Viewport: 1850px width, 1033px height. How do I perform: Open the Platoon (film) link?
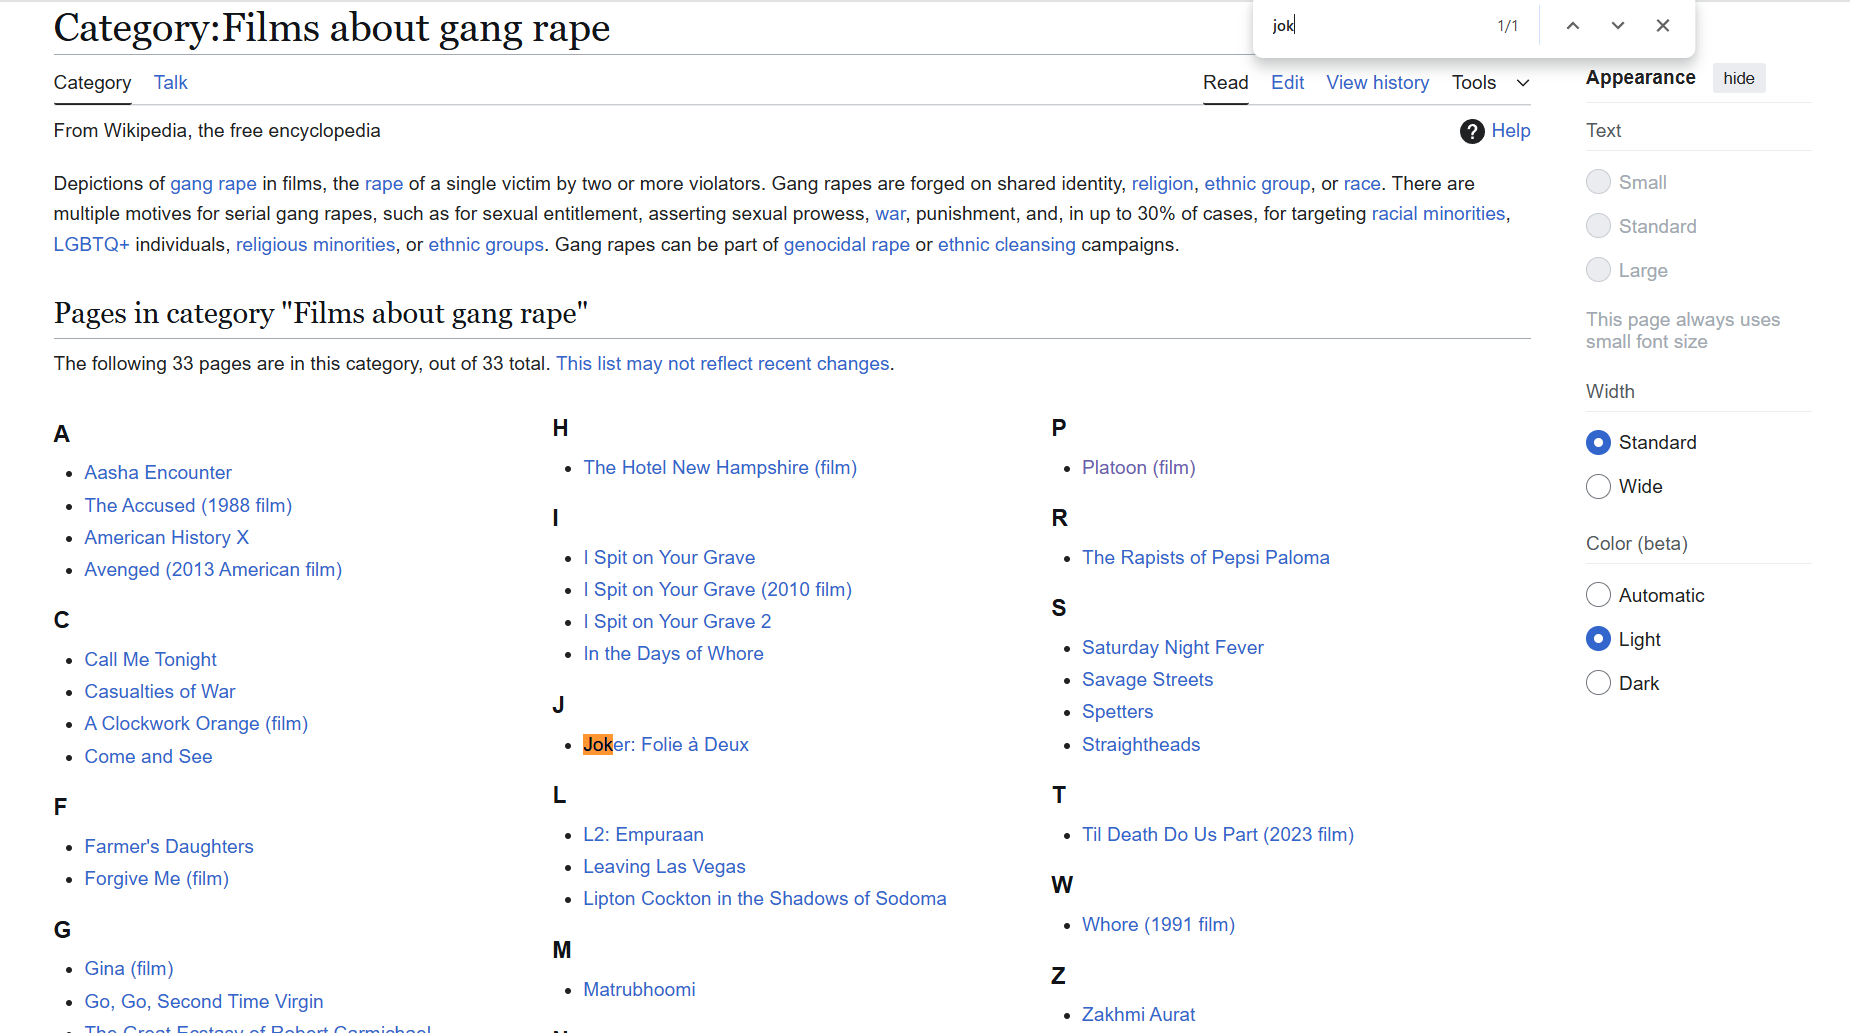1138,468
